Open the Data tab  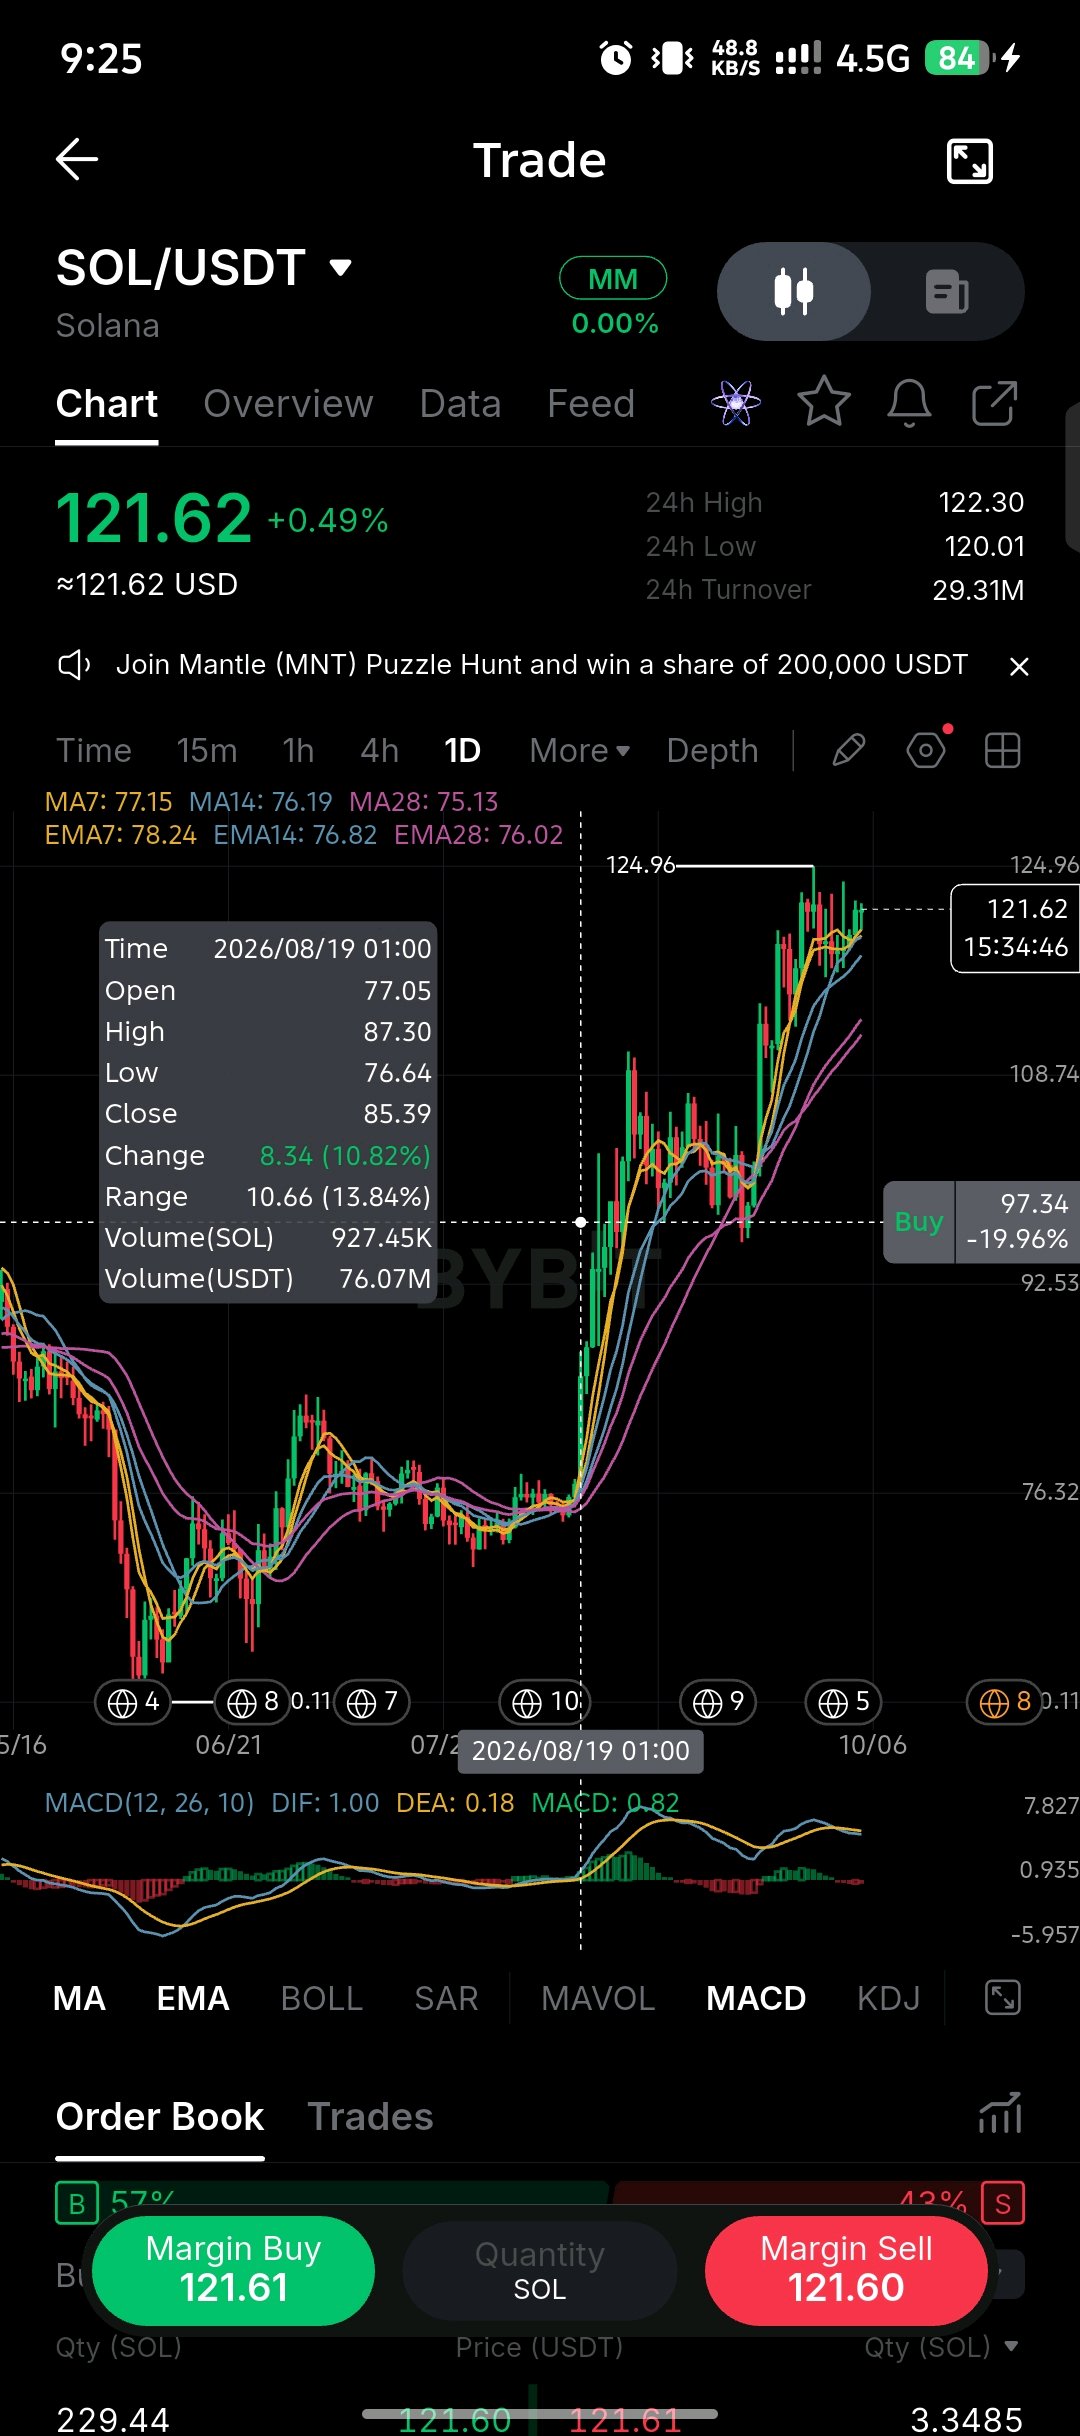coord(460,404)
